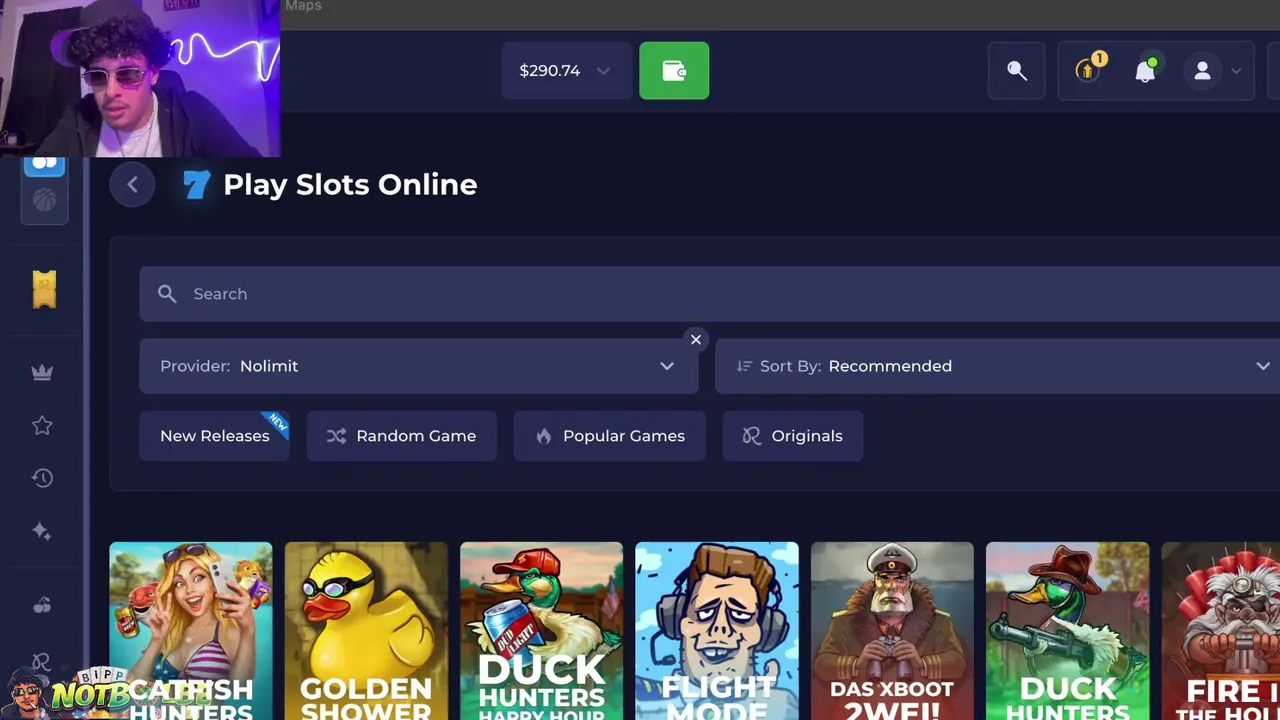
Task: Show the Originals games
Action: [793, 436]
